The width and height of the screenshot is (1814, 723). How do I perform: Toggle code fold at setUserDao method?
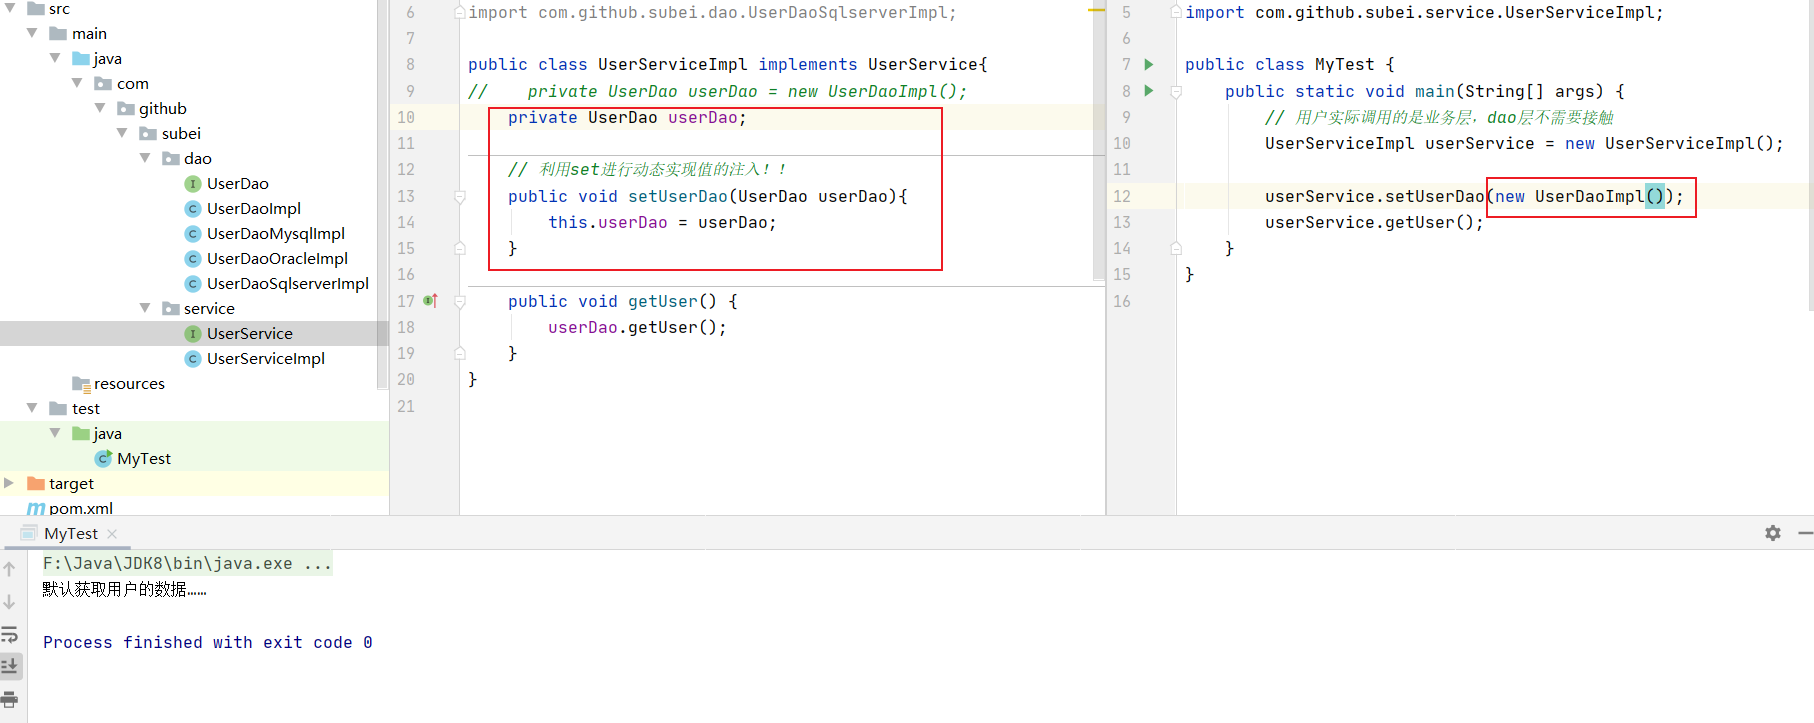pos(460,197)
